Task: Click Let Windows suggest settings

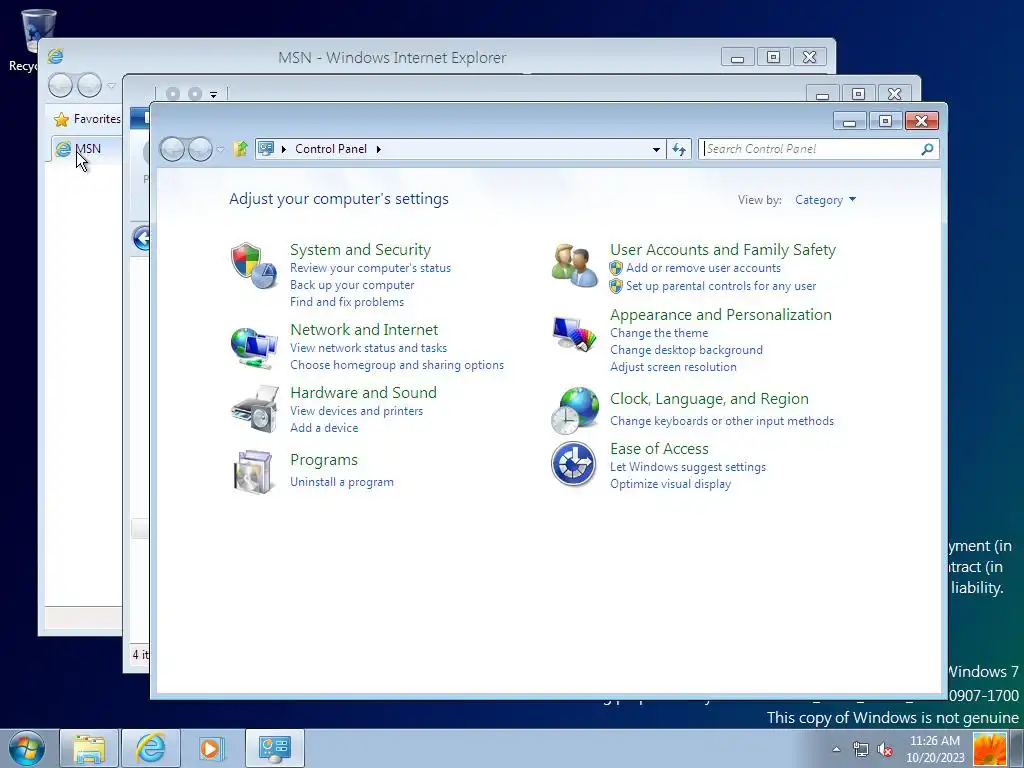Action: click(688, 467)
